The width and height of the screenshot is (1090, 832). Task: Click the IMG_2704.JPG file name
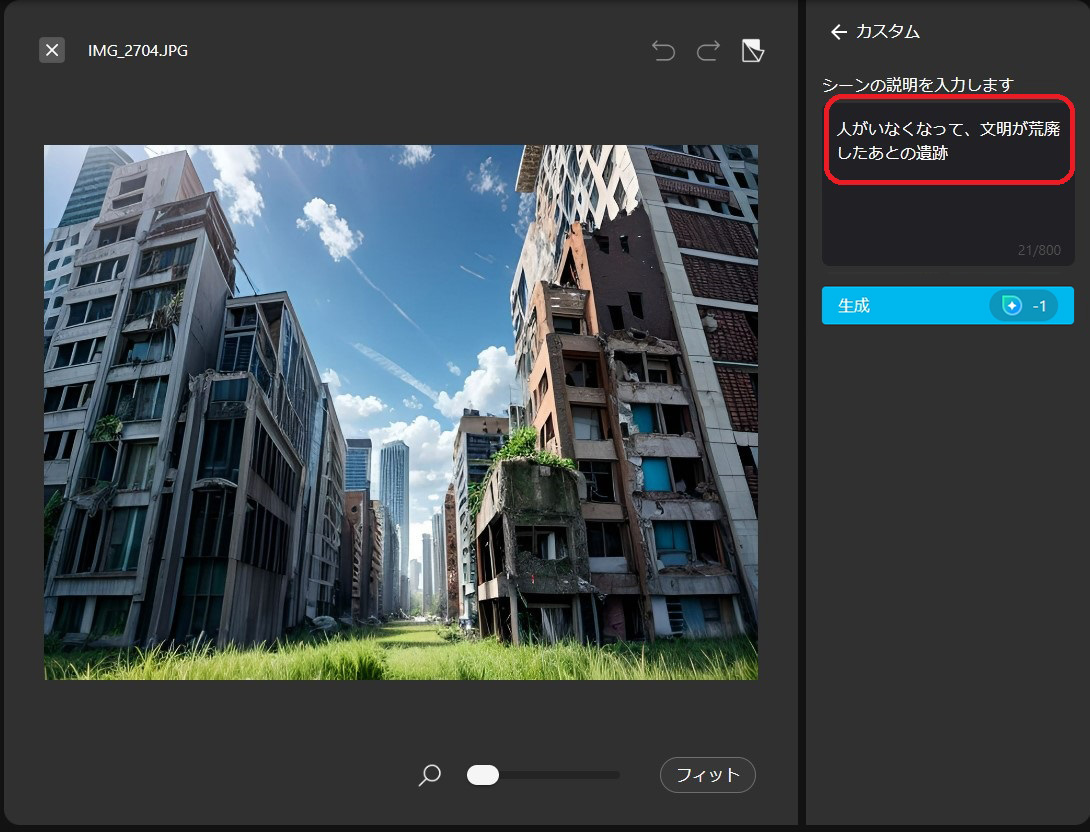click(138, 51)
